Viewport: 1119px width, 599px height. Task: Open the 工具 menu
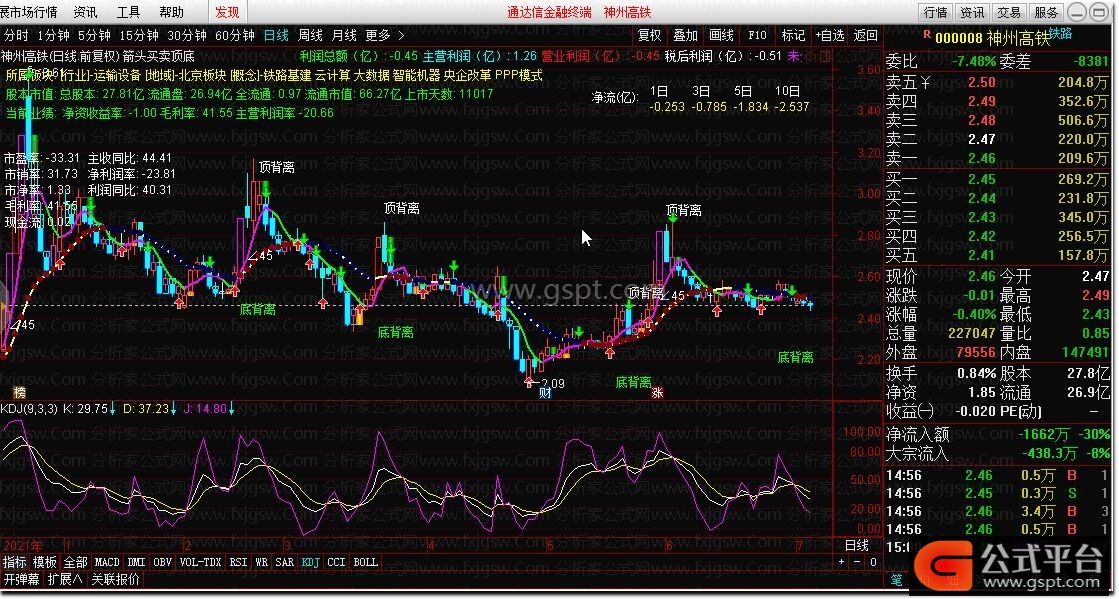click(x=128, y=12)
